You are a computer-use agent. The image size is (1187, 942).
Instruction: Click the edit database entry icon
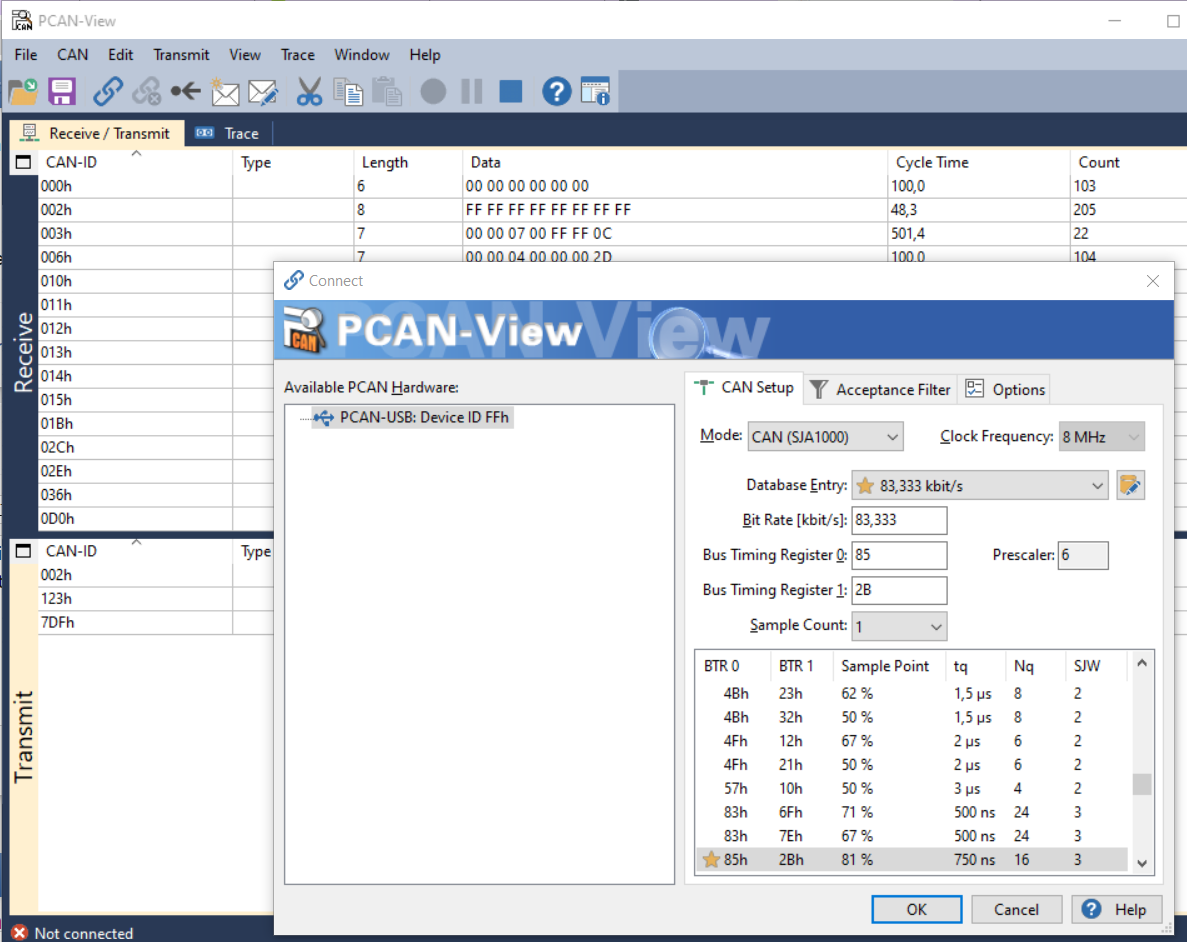(x=1130, y=486)
